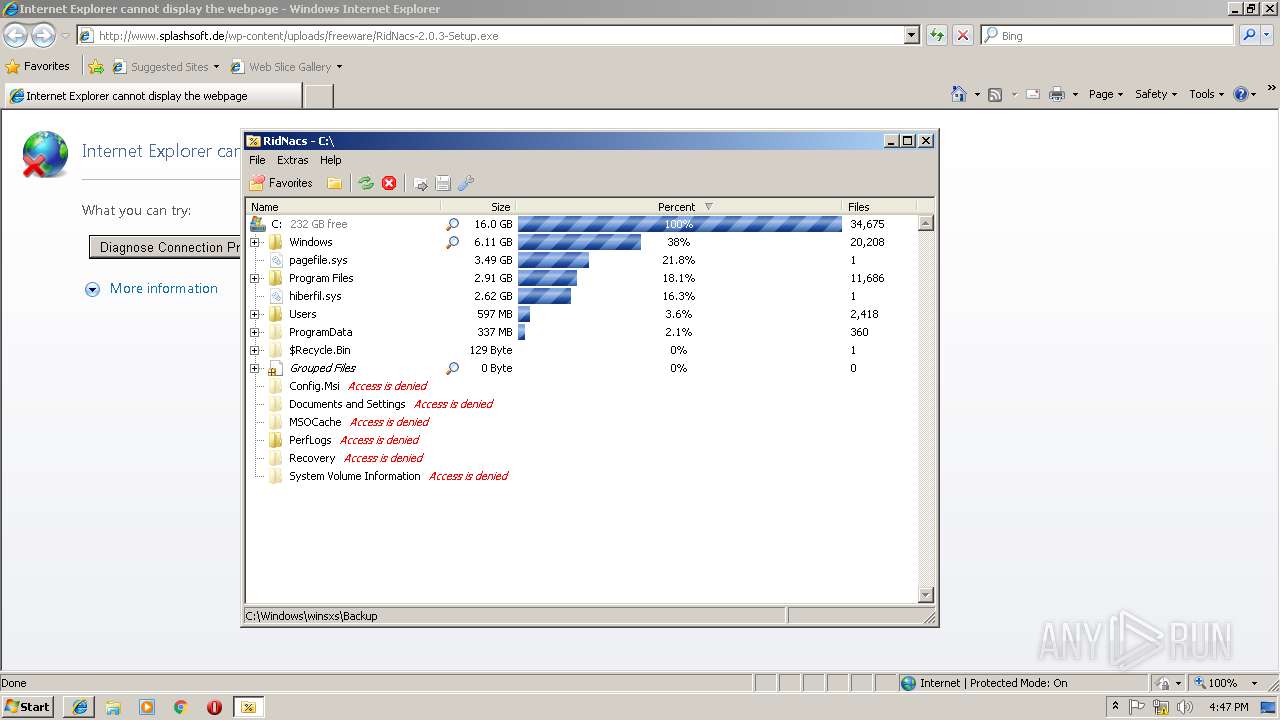Viewport: 1280px width, 720px height.
Task: Open Suggested Sites dropdown
Action: click(166, 67)
